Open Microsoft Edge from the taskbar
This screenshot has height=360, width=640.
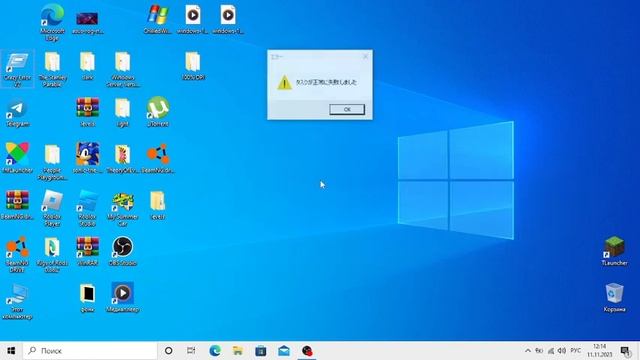click(215, 351)
